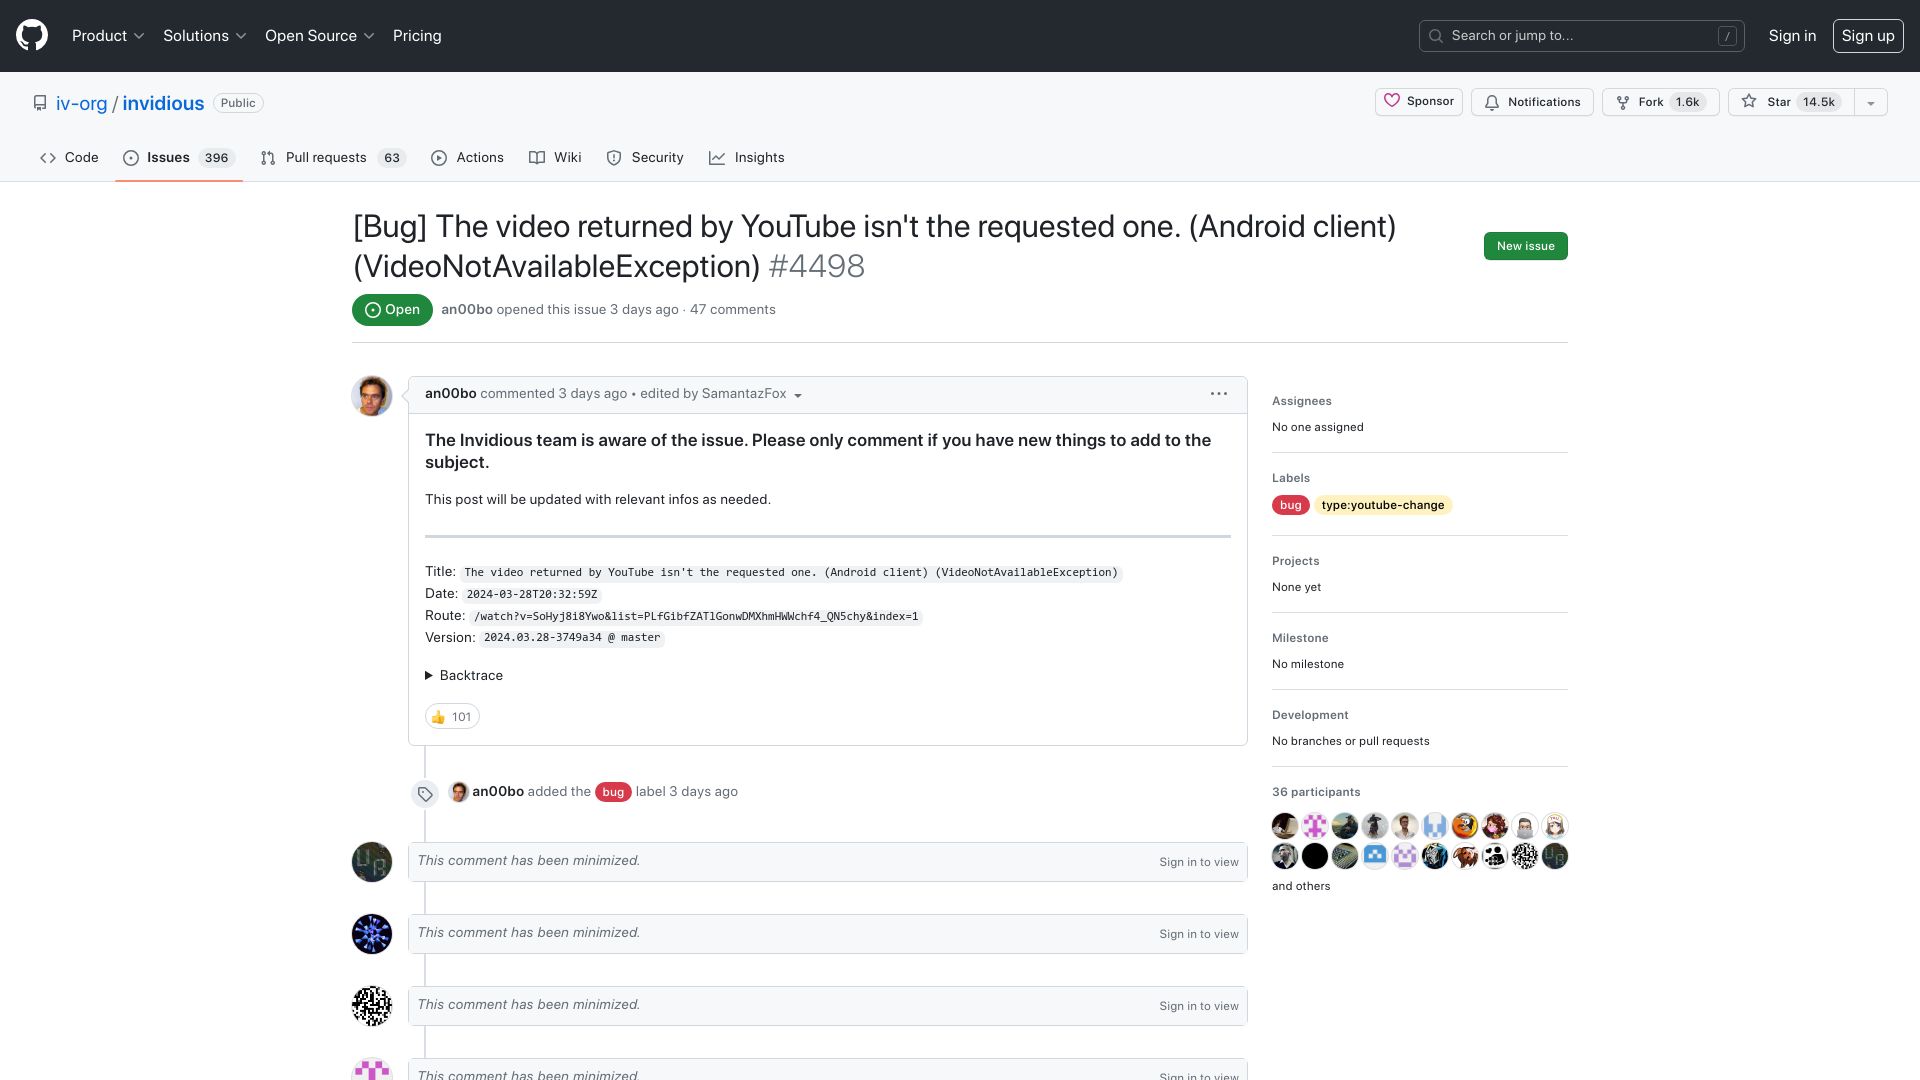Open the solid black participant avatar

[x=1315, y=856]
